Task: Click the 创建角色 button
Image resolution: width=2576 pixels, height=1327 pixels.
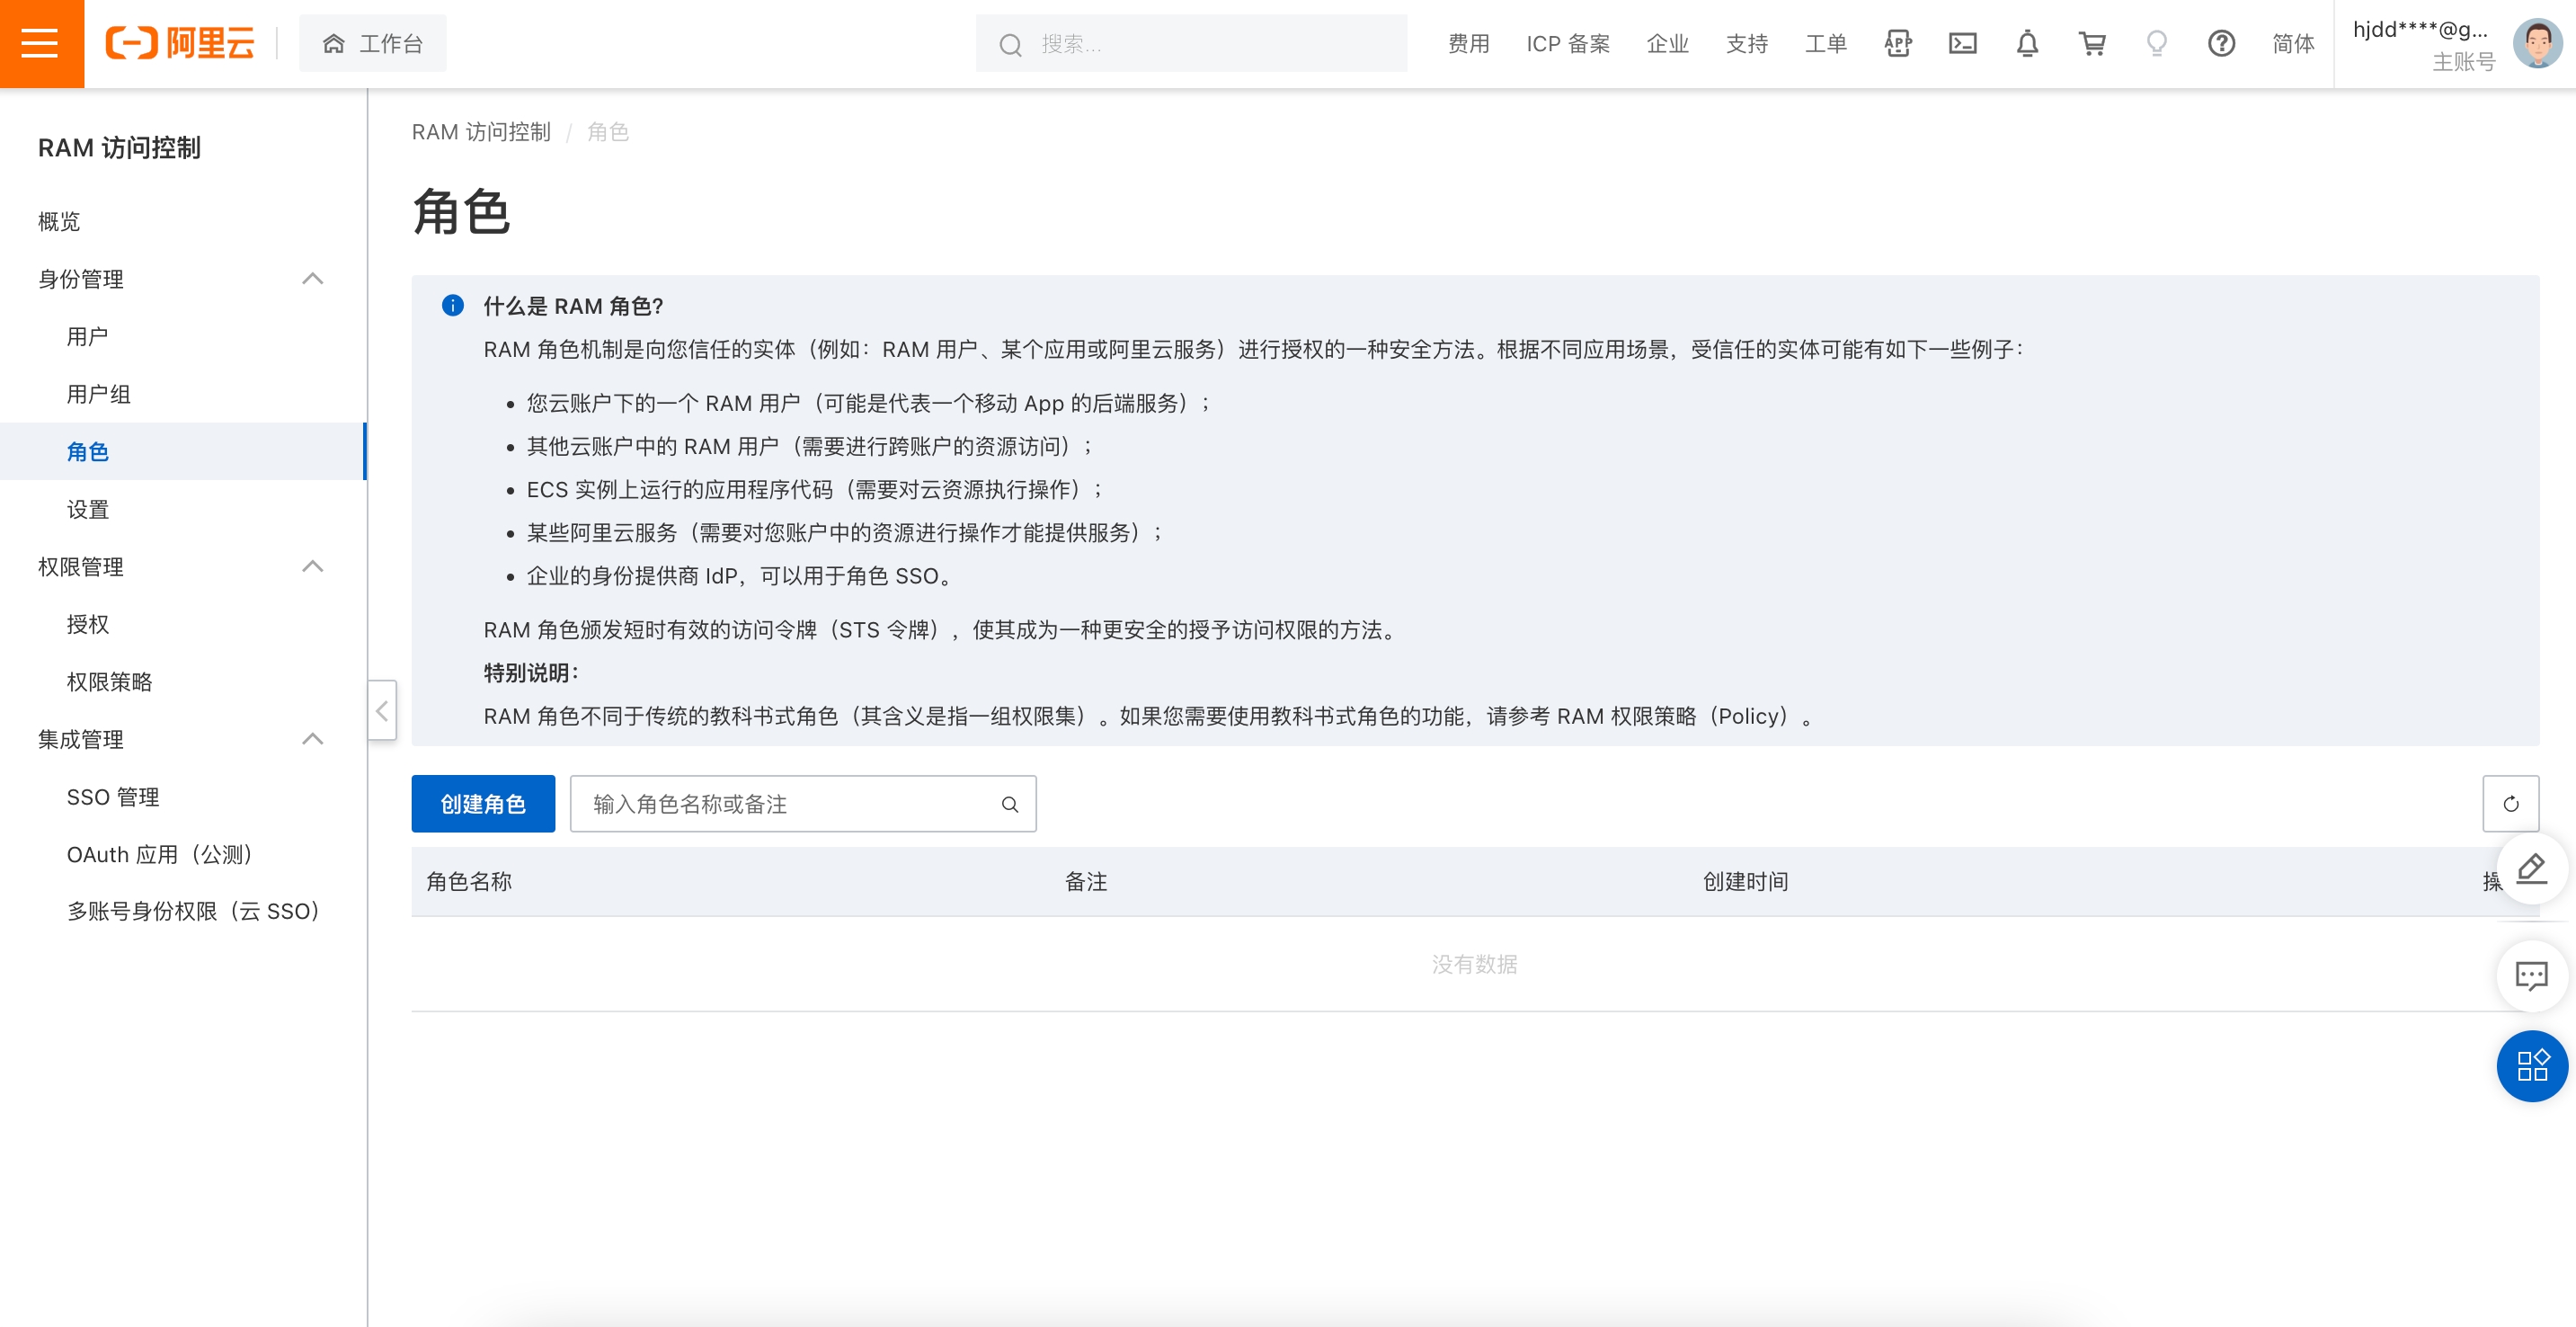Action: coord(483,803)
